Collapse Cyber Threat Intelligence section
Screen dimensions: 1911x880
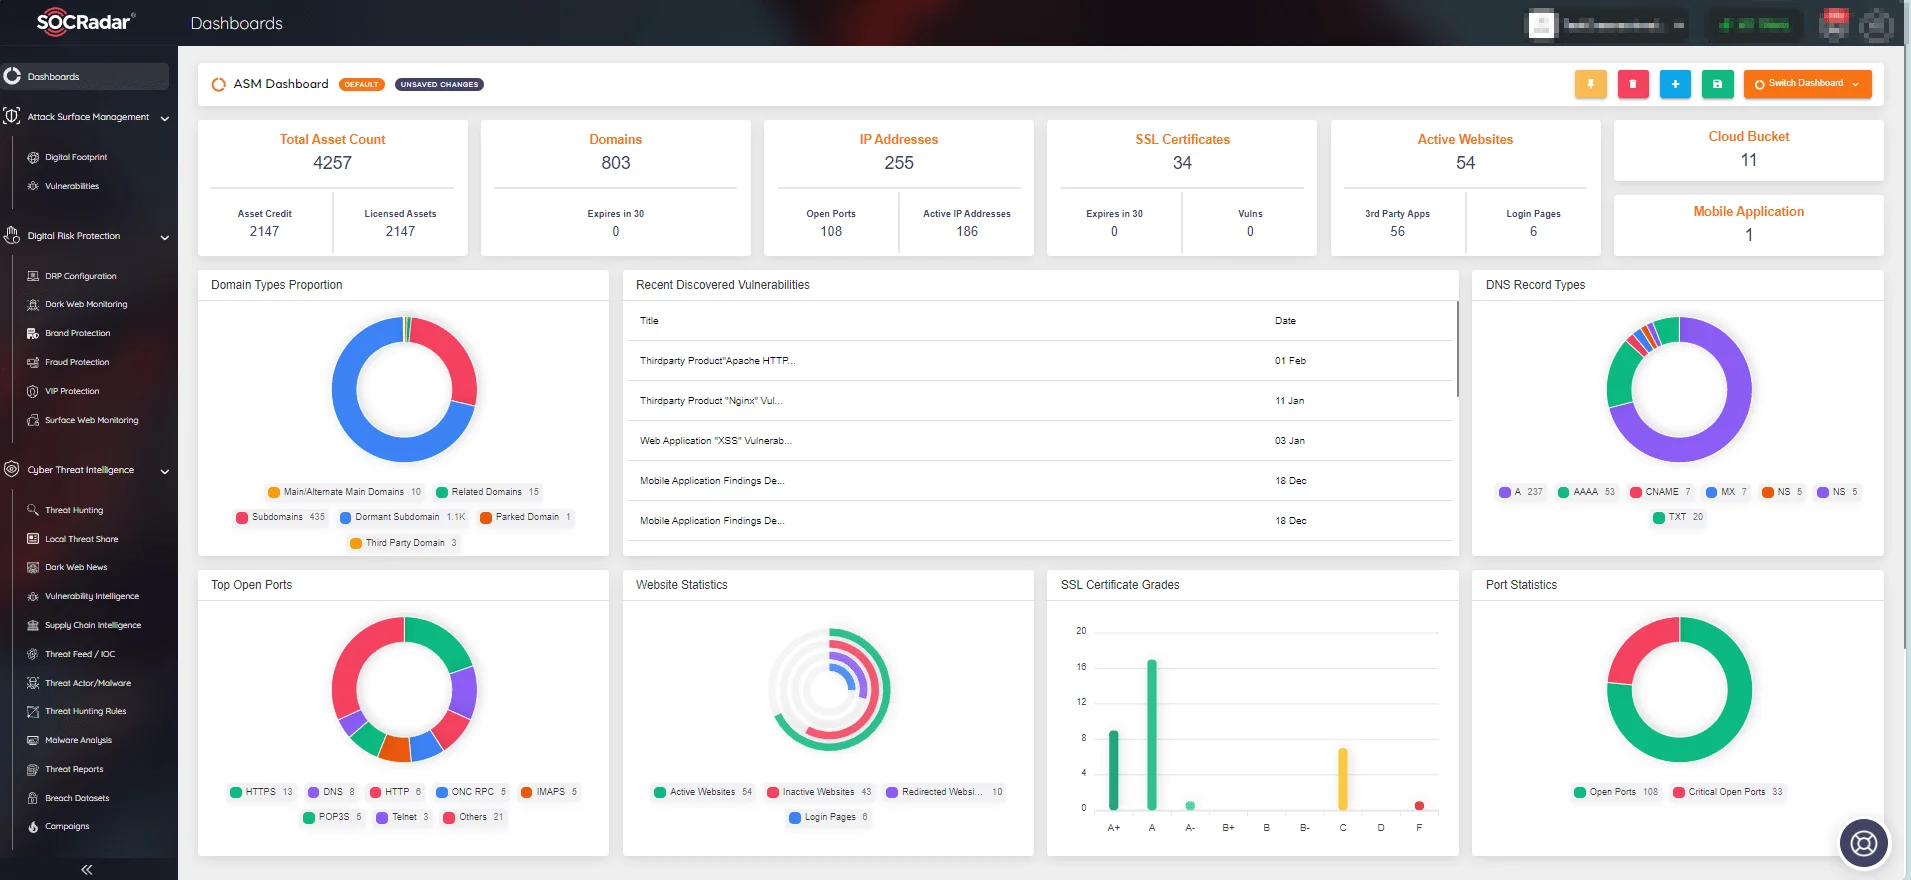click(165, 471)
